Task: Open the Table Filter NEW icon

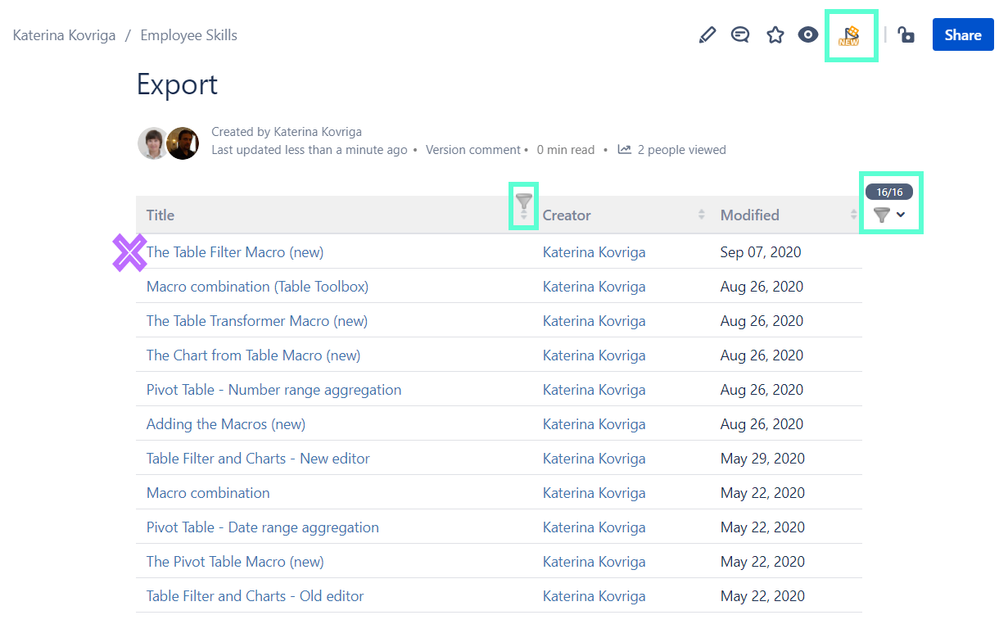Action: (850, 36)
